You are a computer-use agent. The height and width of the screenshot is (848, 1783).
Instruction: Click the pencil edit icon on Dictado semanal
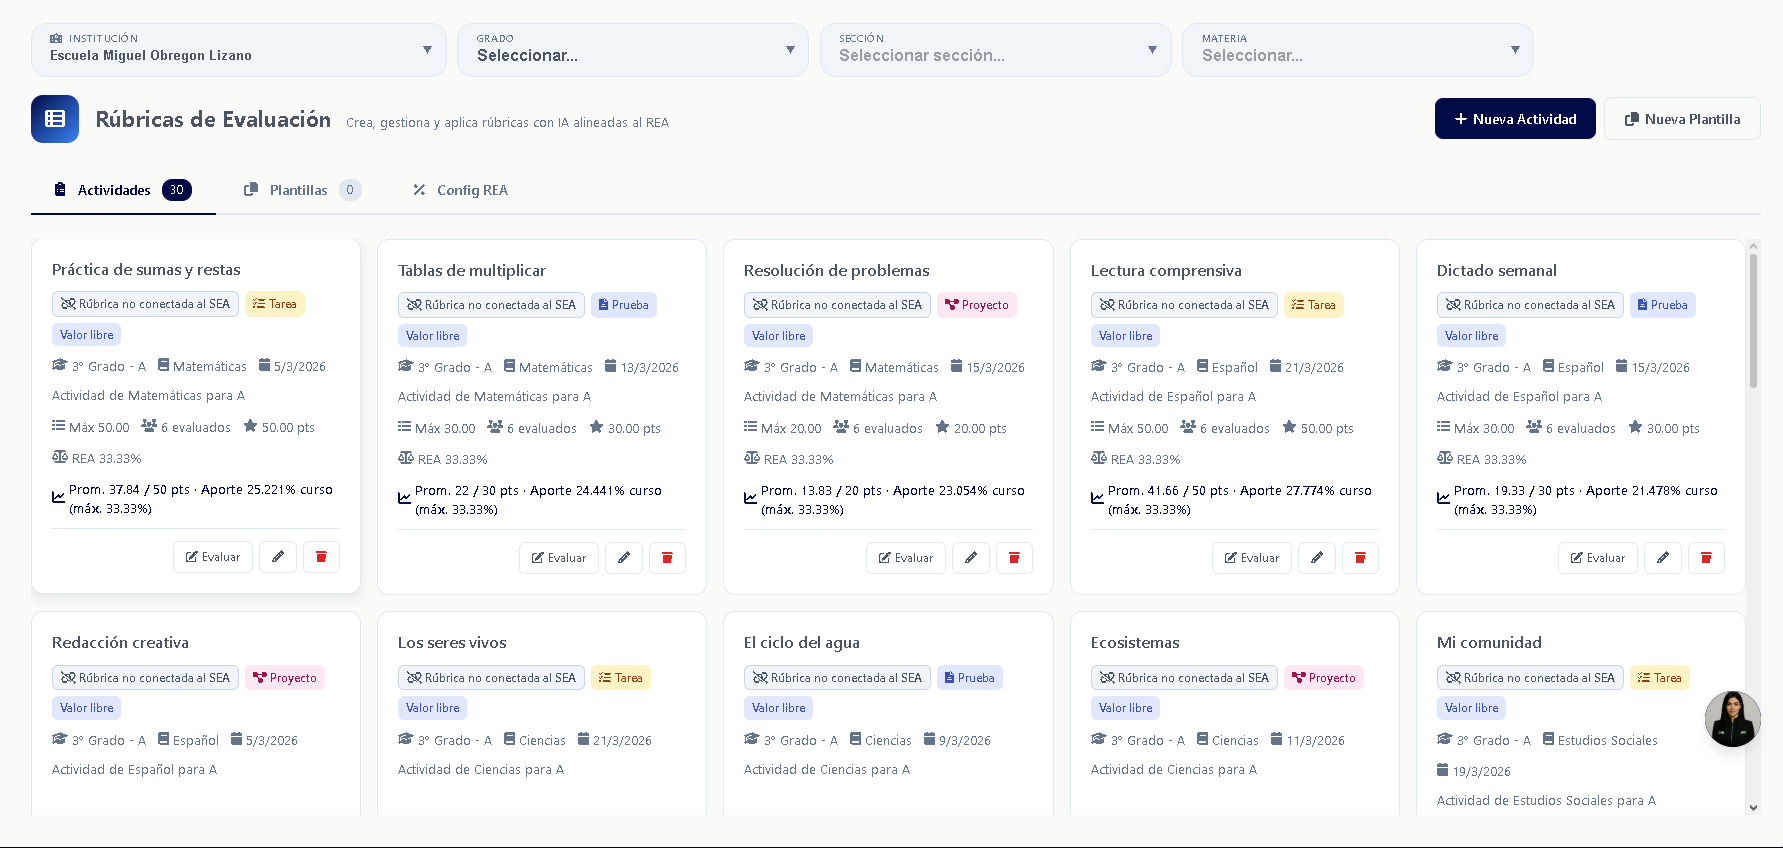click(x=1663, y=558)
